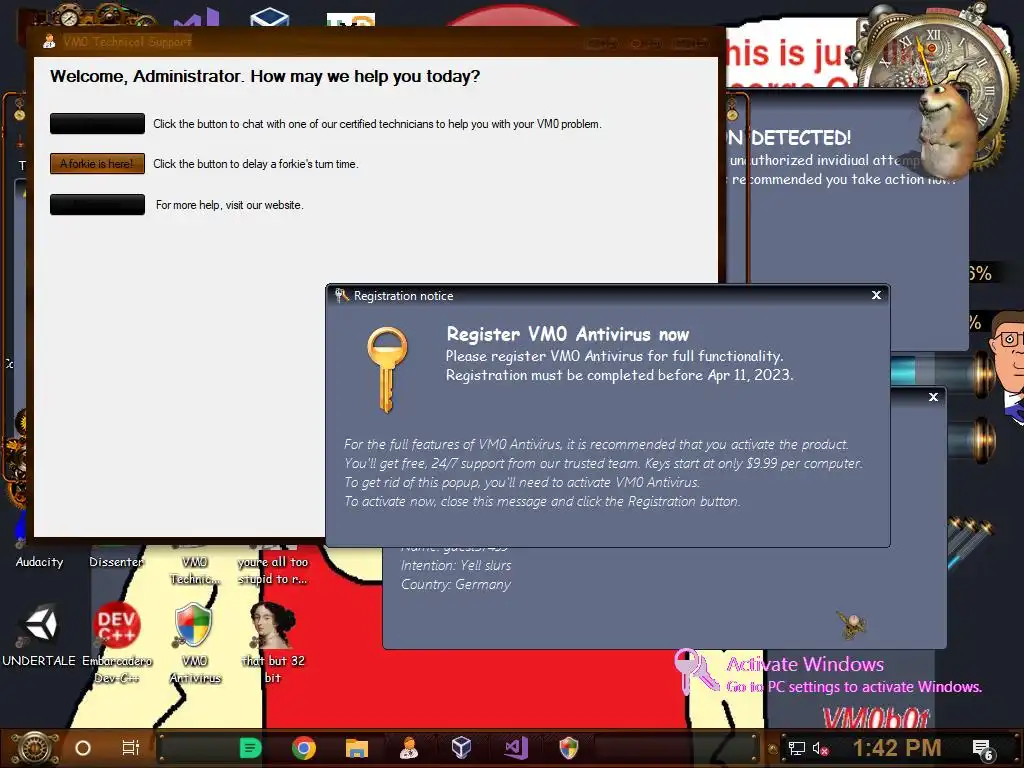Click the "Register VM0 Antivirus now" heading

[568, 334]
